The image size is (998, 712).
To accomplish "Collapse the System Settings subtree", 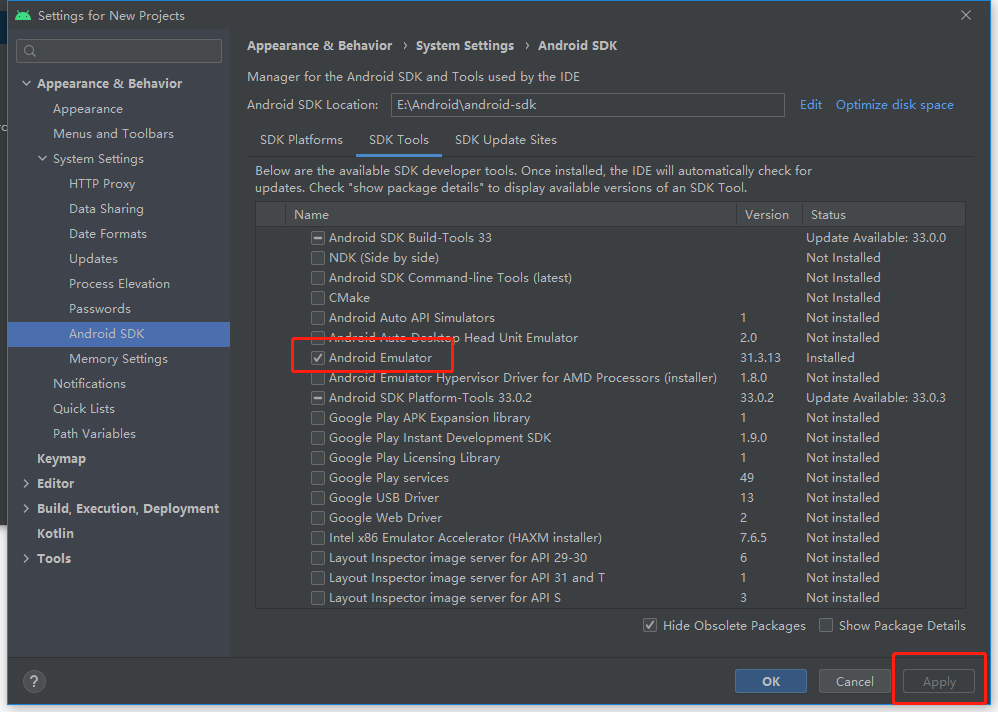I will pos(42,158).
